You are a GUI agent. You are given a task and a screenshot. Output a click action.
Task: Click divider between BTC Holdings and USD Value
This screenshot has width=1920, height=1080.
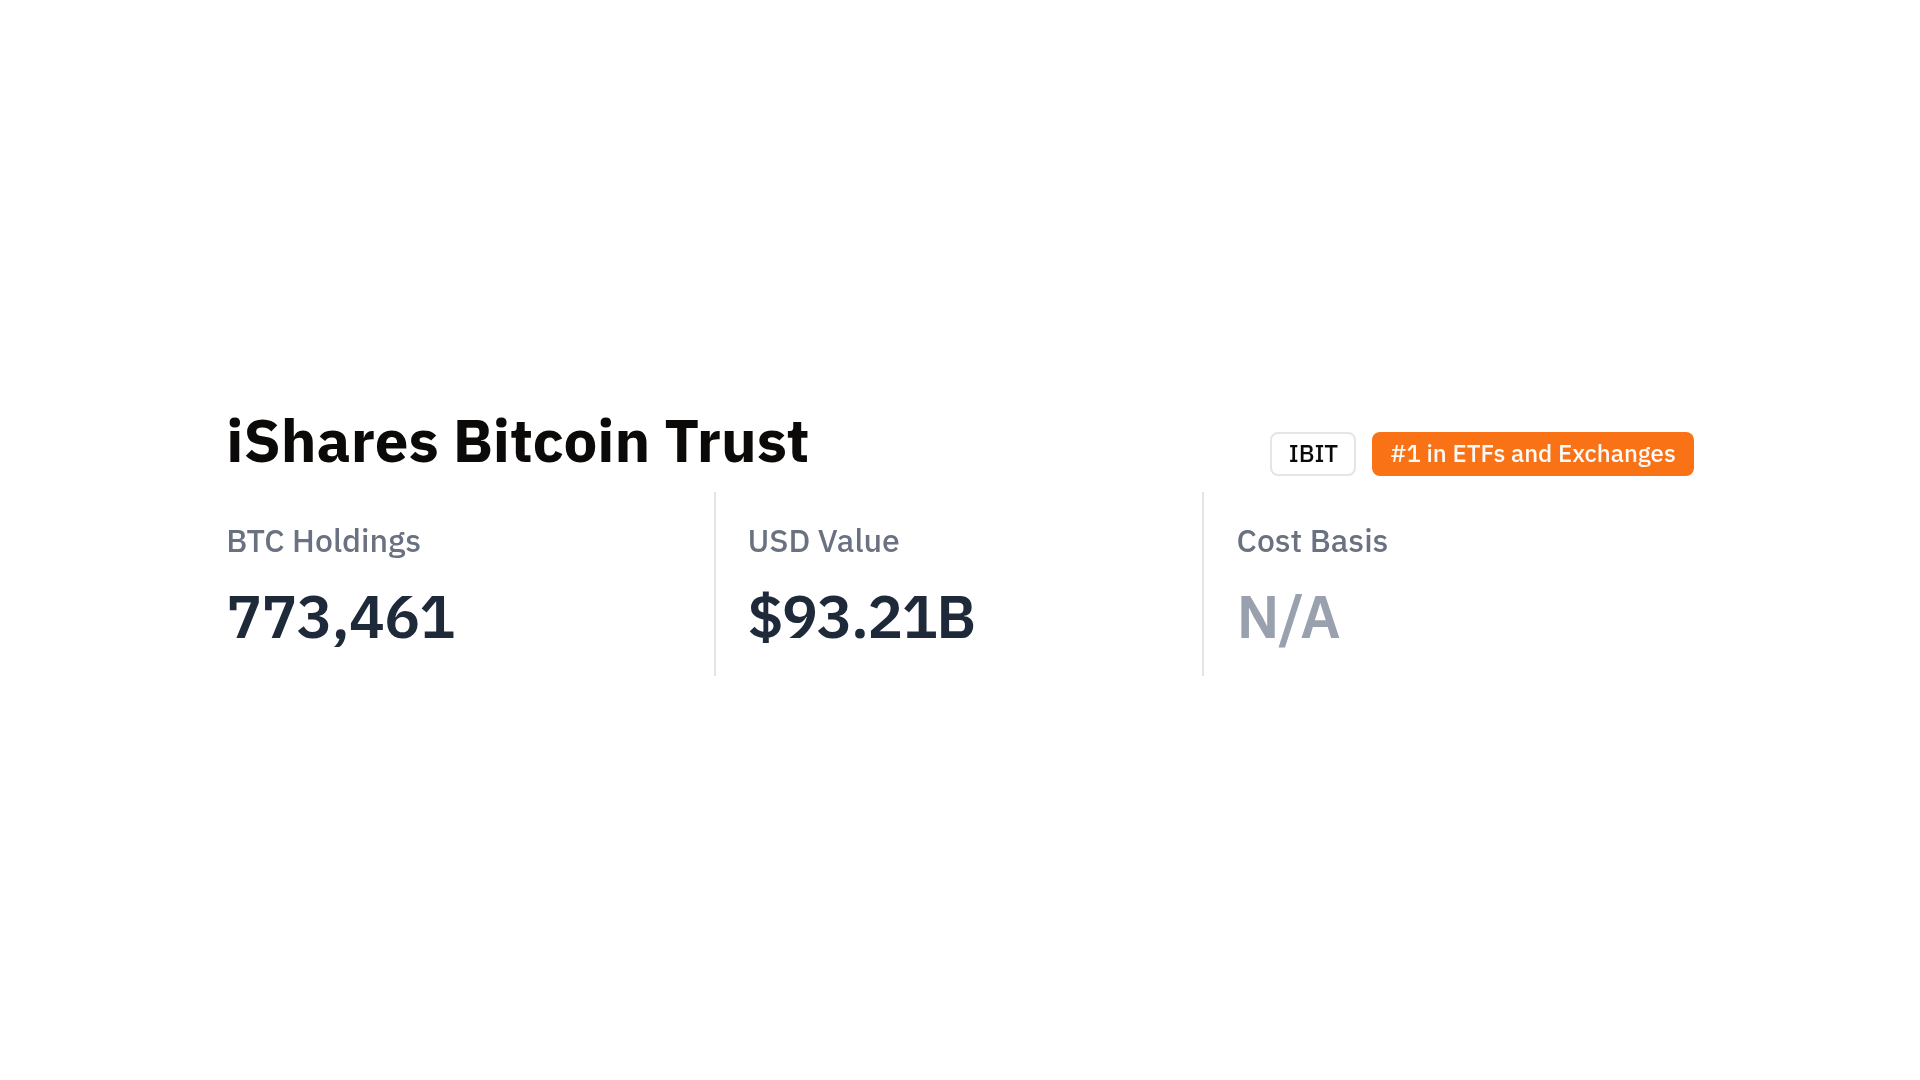[715, 583]
